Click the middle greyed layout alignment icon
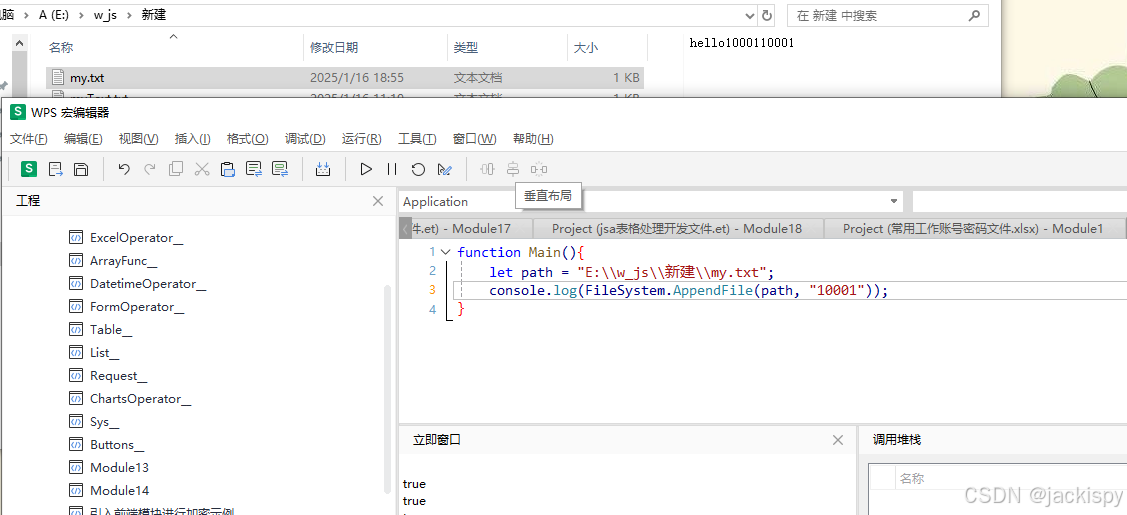Viewport: 1127px width, 515px height. [512, 169]
